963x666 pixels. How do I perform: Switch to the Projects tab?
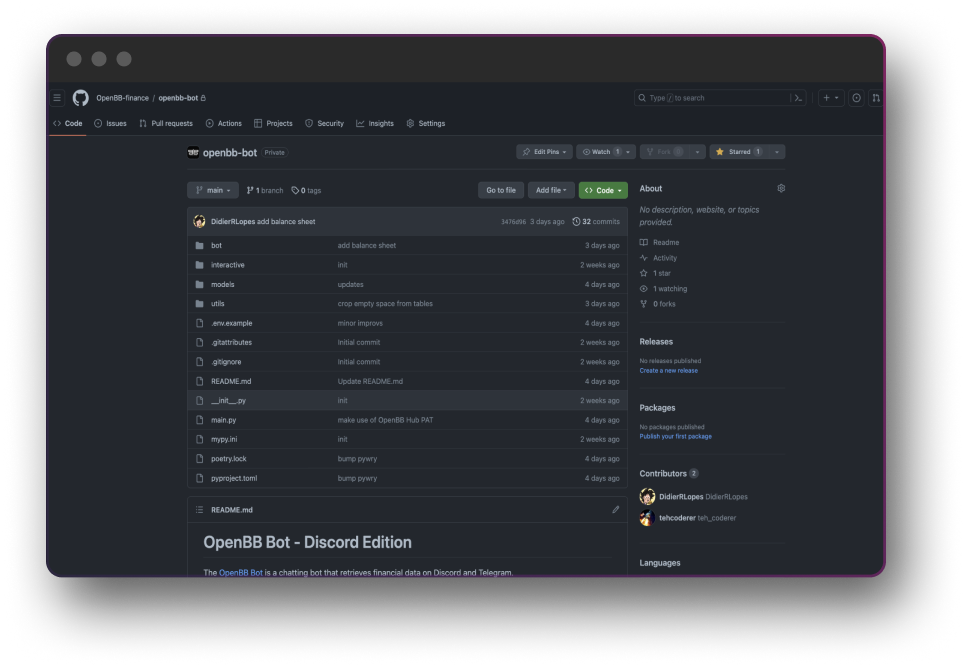(x=274, y=123)
